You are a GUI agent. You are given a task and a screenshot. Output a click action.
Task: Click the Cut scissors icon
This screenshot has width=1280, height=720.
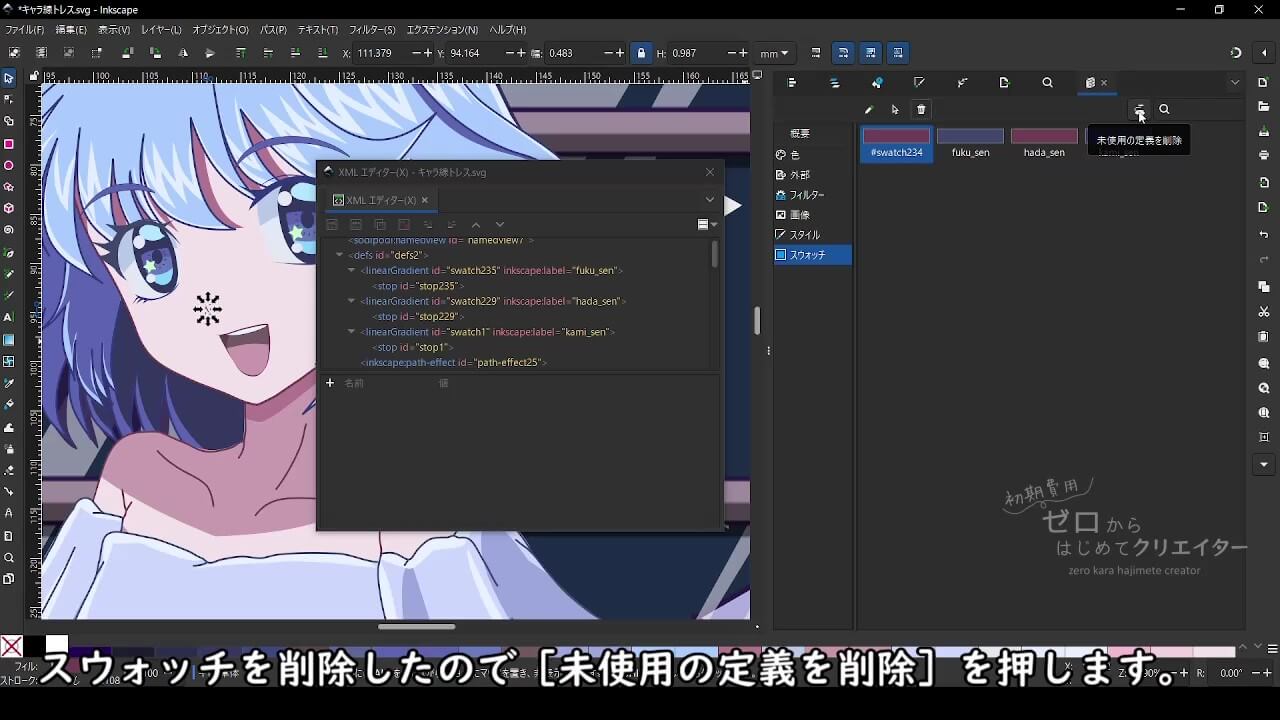click(x=1264, y=312)
